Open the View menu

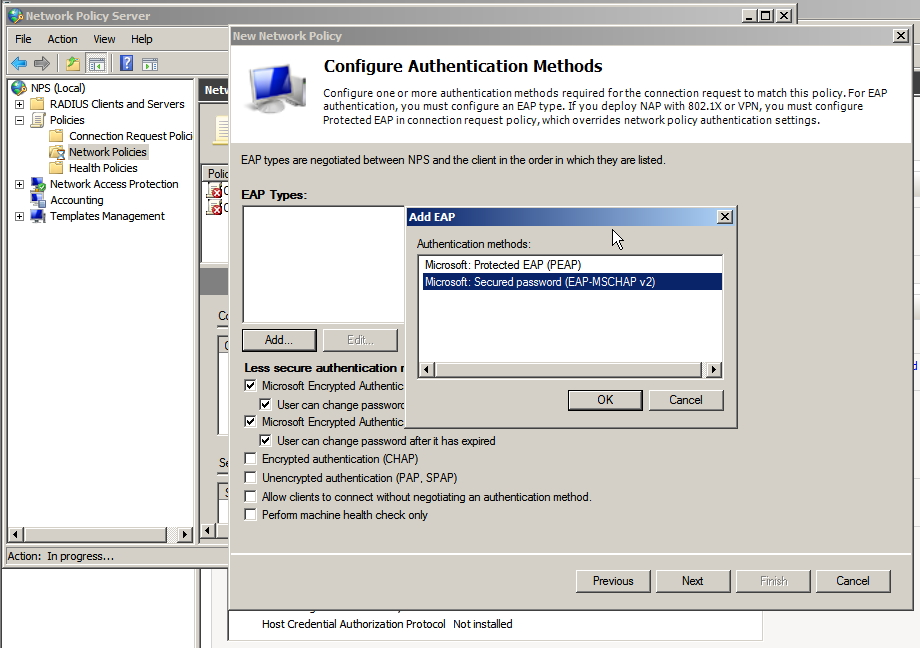click(x=104, y=39)
